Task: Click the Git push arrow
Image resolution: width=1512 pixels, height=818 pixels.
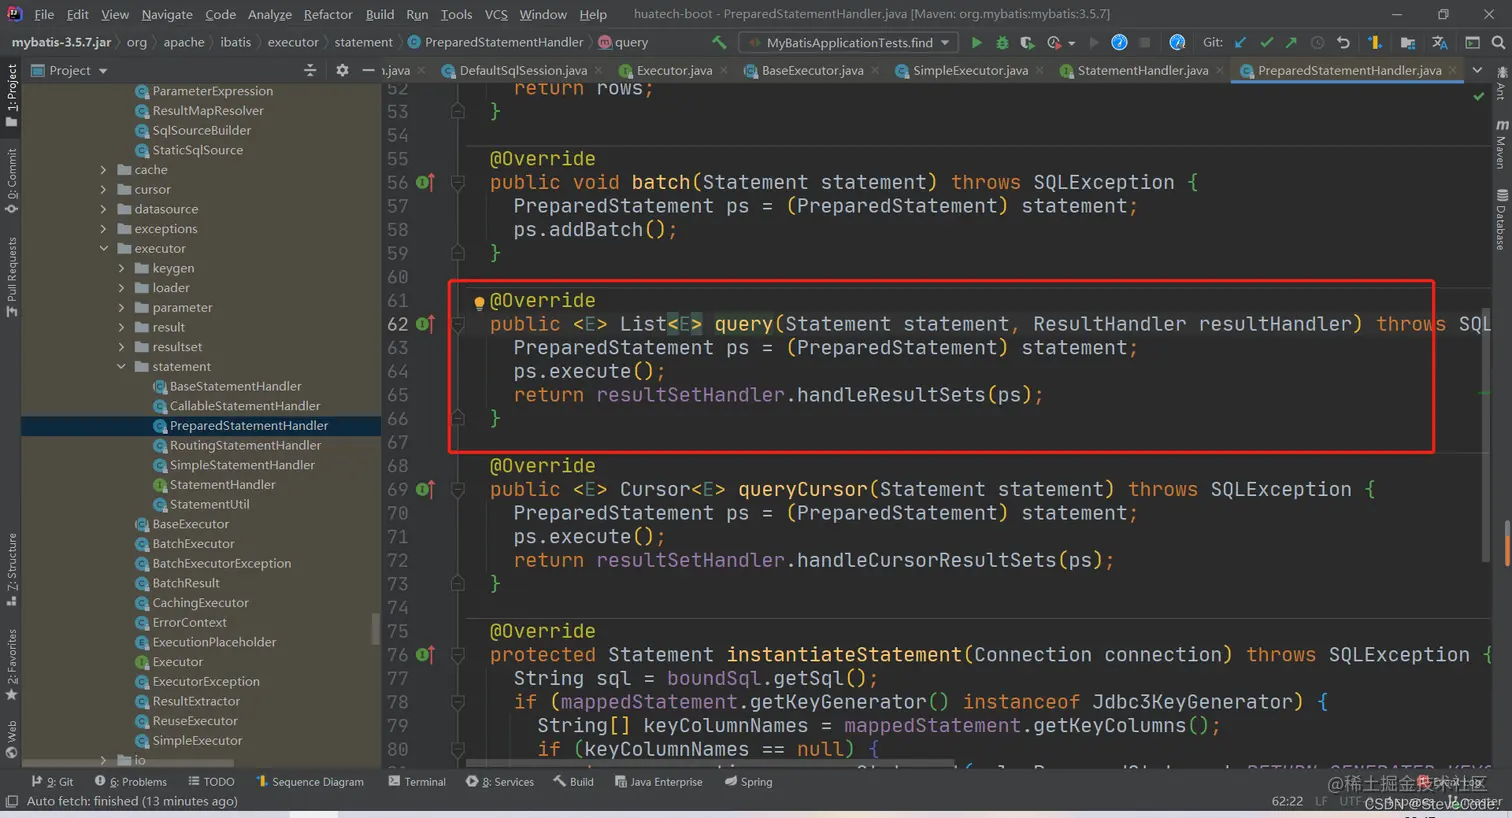Action: [x=1291, y=42]
